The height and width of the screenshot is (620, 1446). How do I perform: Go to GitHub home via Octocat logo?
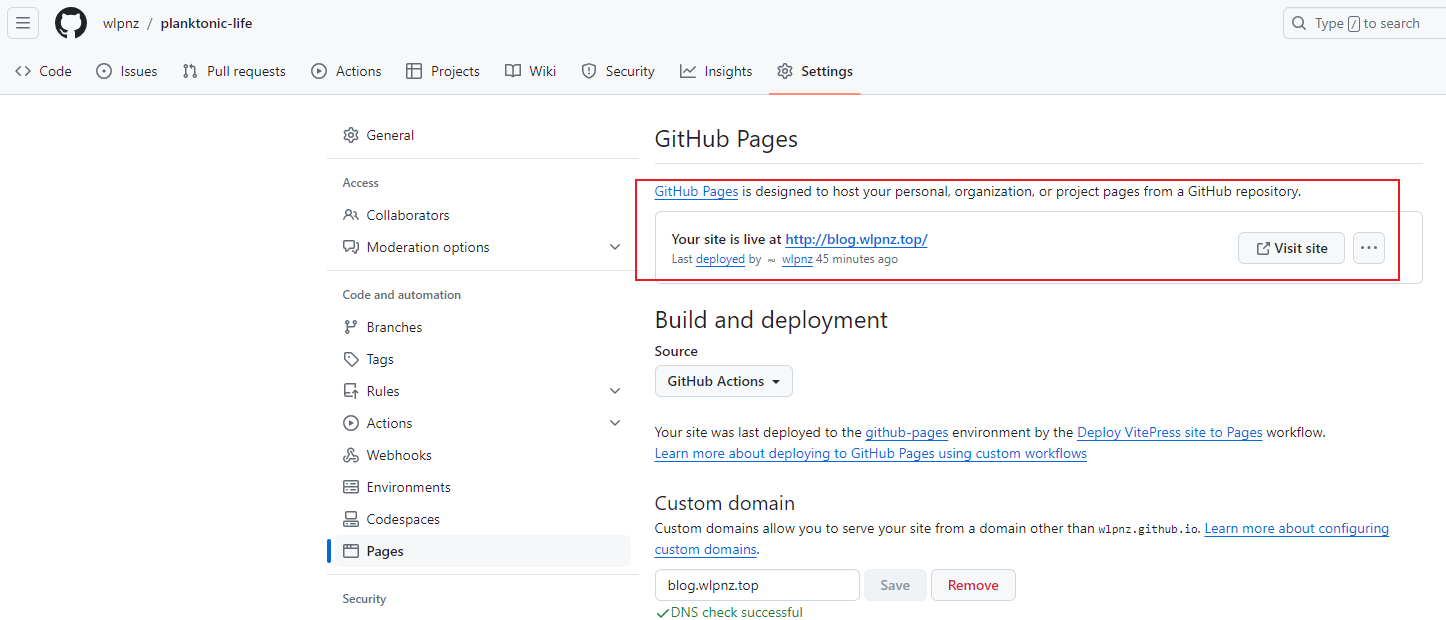coord(71,23)
